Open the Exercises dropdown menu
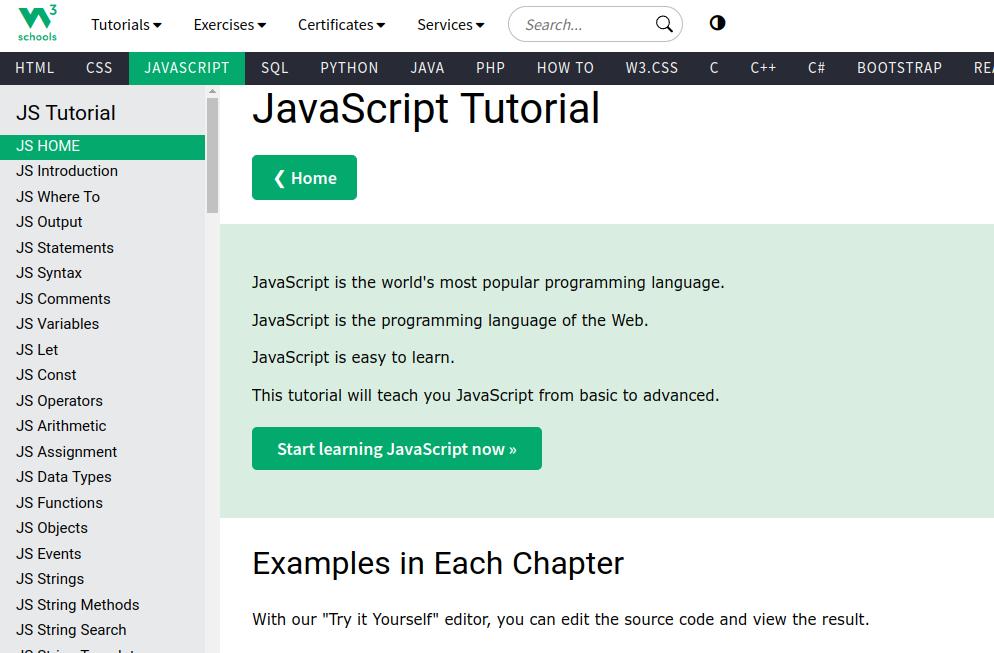 pyautogui.click(x=229, y=25)
